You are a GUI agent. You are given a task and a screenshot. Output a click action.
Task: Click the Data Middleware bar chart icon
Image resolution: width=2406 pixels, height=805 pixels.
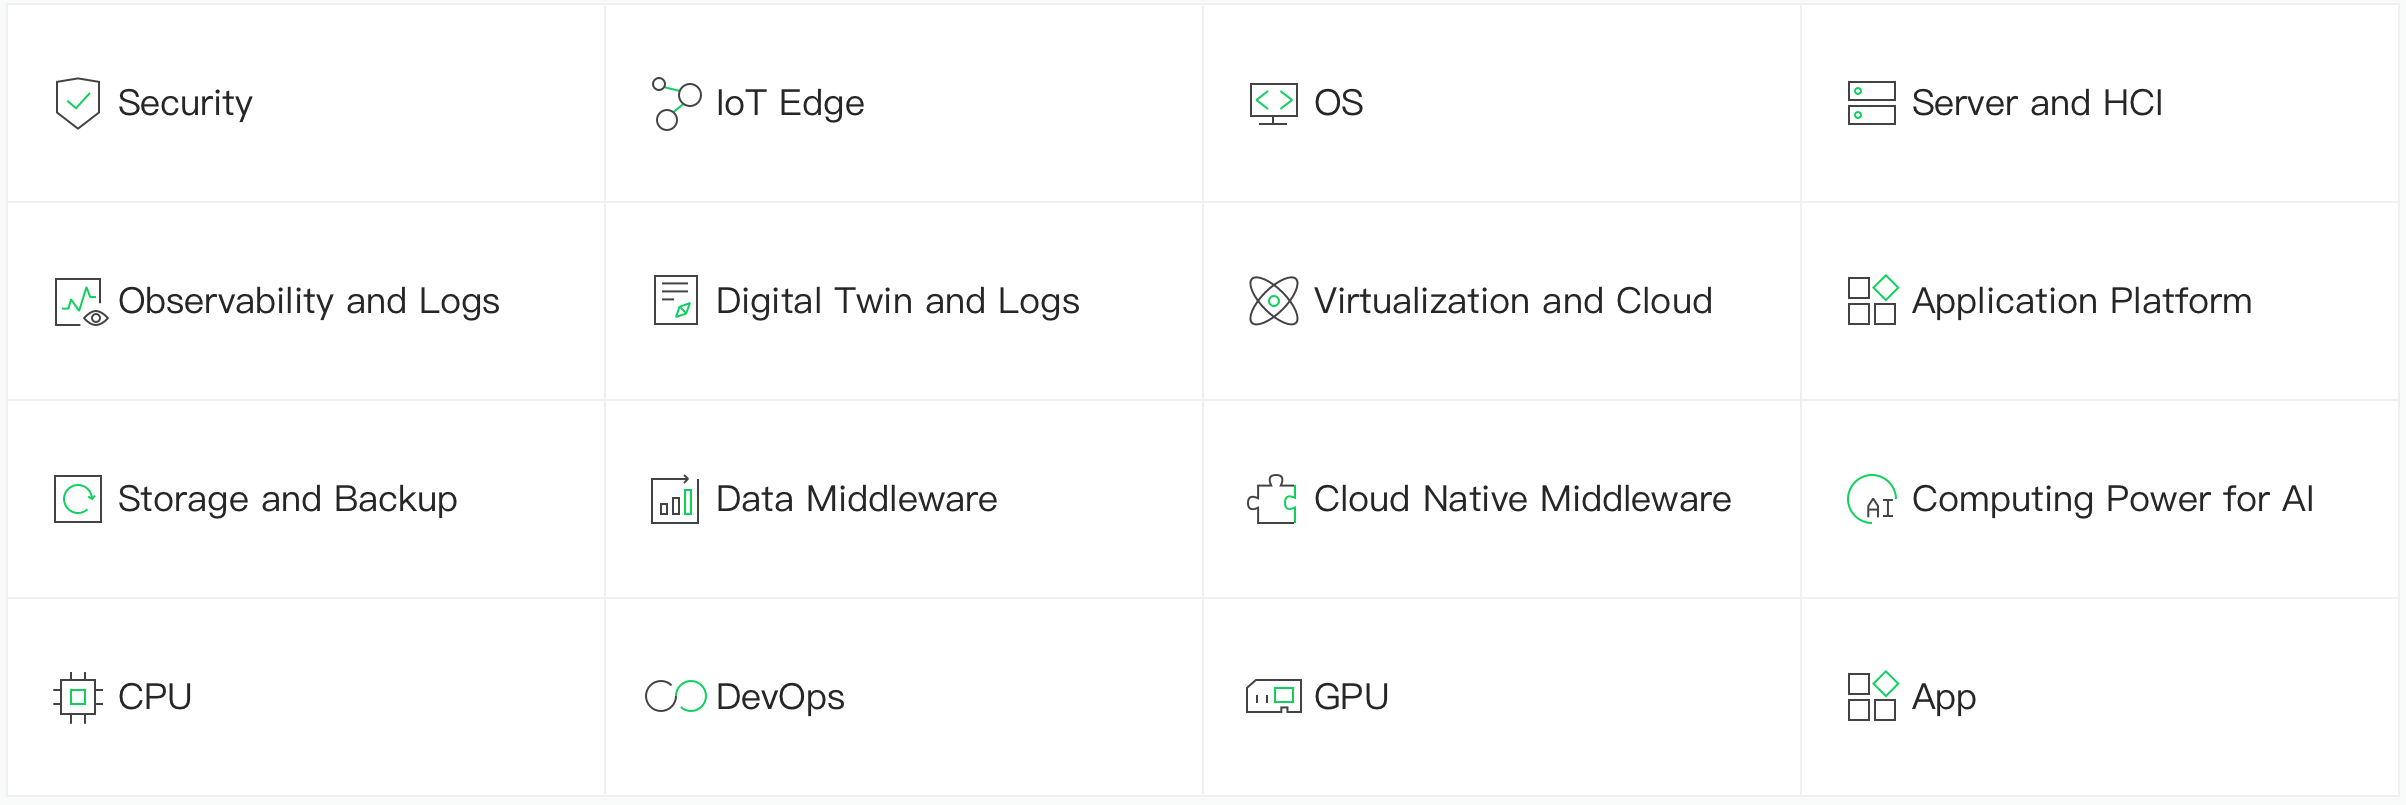click(x=675, y=499)
